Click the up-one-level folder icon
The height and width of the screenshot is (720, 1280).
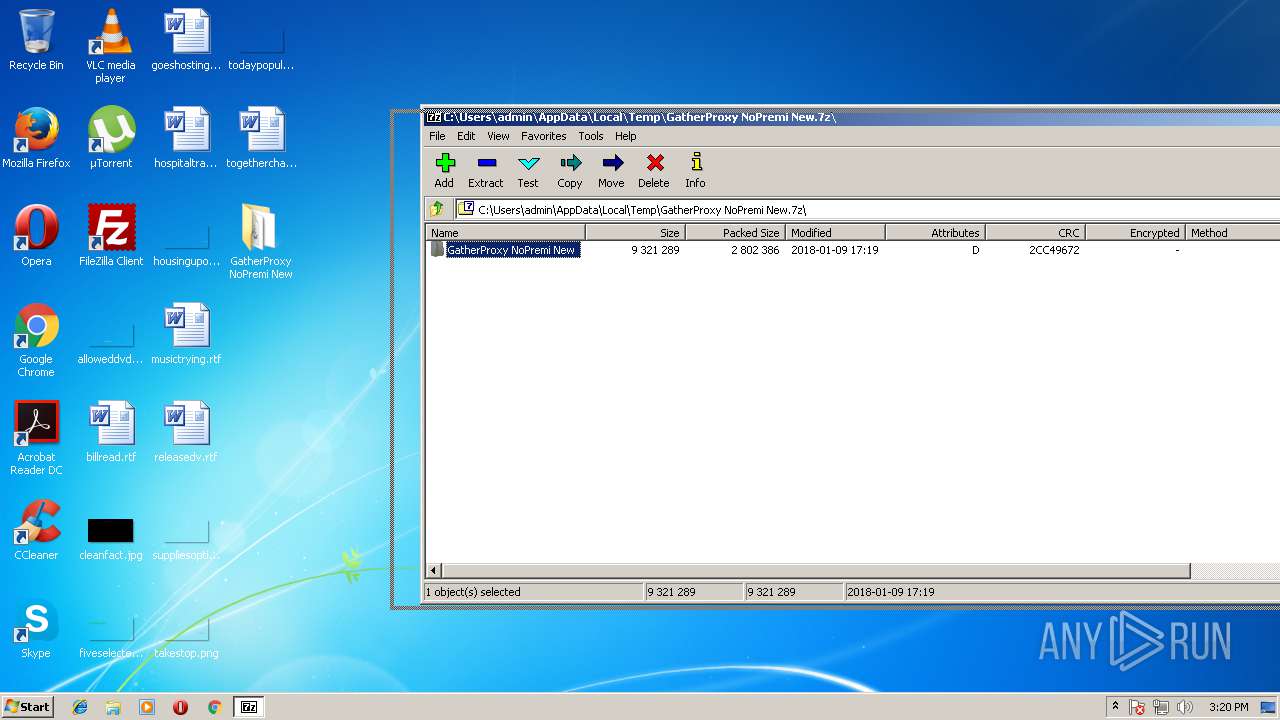437,209
